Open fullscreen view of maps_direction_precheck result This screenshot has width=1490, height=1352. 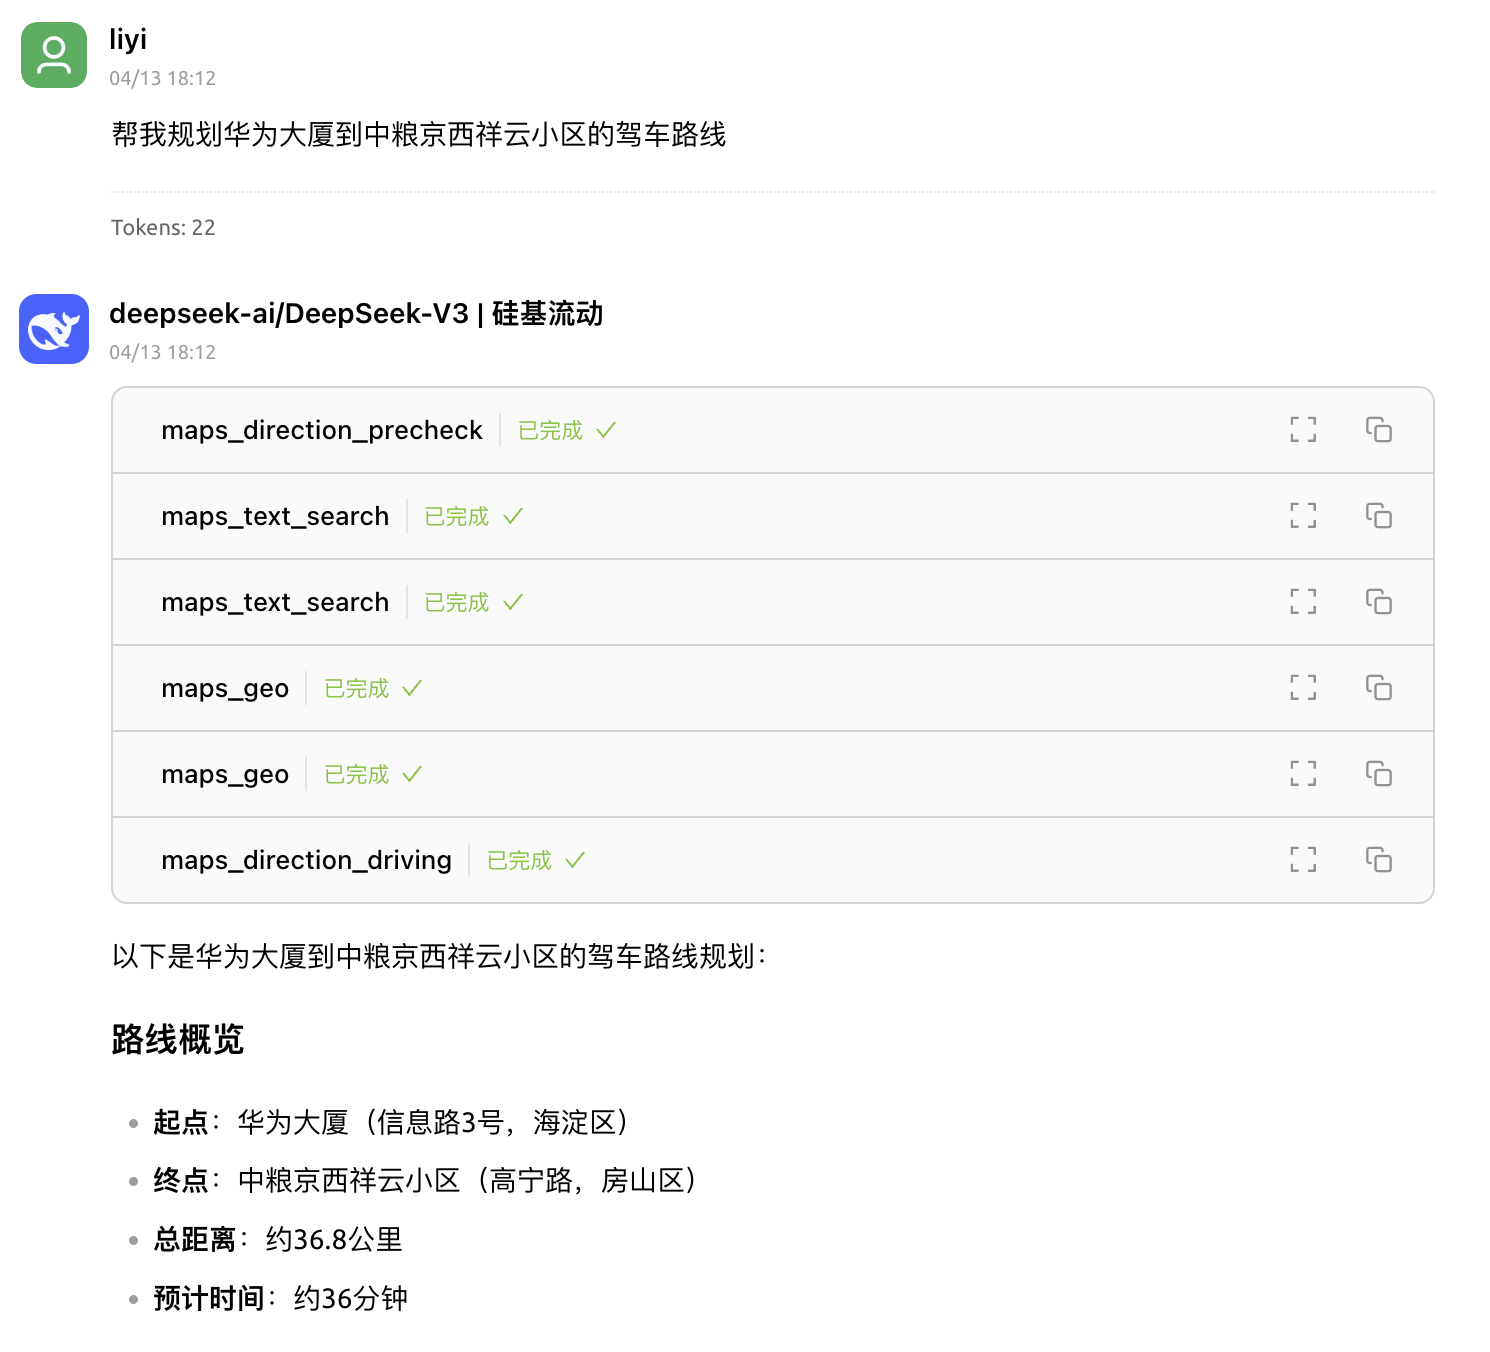pyautogui.click(x=1303, y=430)
